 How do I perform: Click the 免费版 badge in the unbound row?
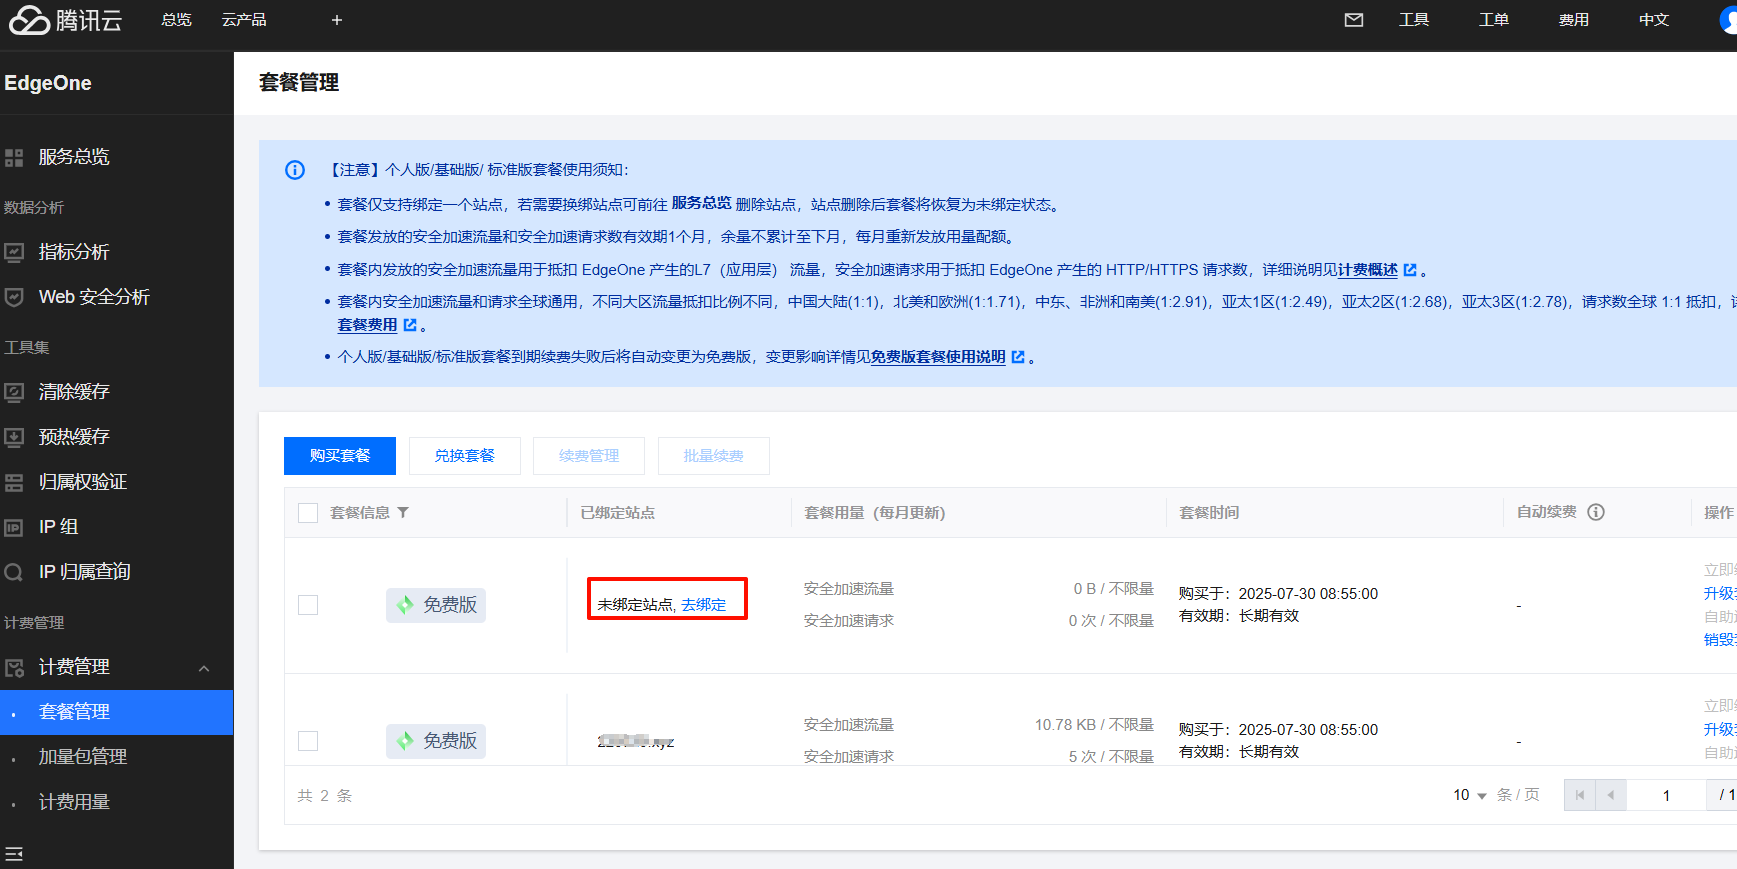(436, 605)
